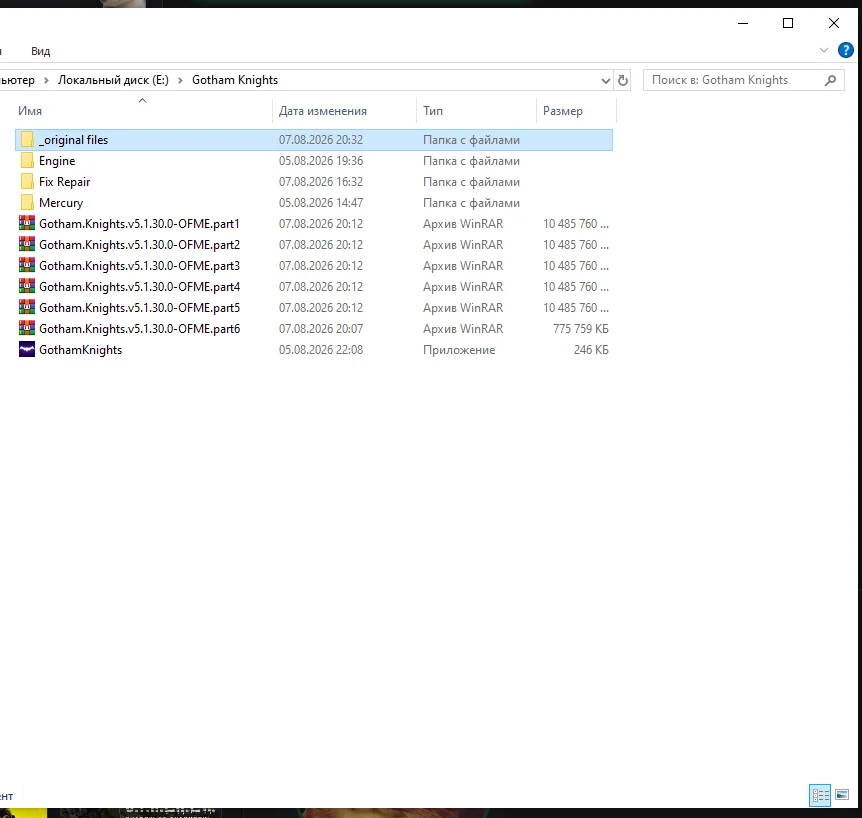The height and width of the screenshot is (818, 862).
Task: Close the Explorer window
Action: click(x=833, y=23)
